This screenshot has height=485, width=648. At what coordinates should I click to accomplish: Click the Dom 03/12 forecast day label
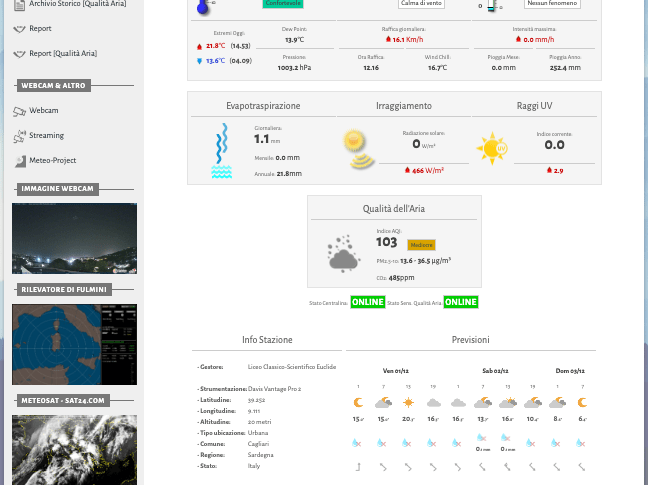point(570,371)
